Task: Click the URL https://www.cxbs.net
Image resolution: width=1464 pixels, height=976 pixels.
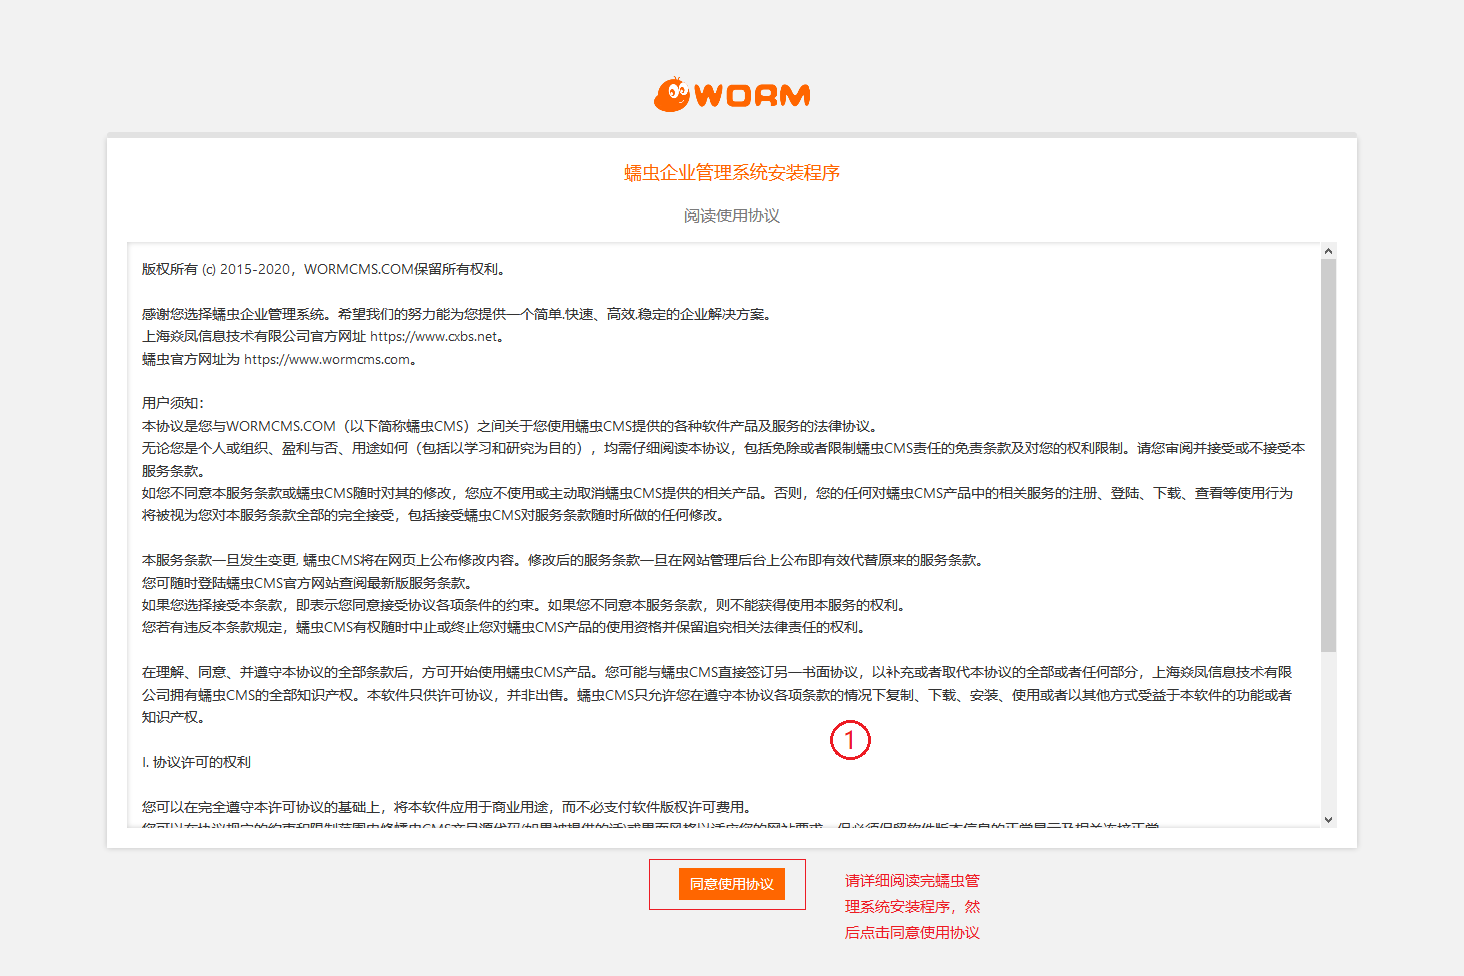Action: [x=433, y=337]
